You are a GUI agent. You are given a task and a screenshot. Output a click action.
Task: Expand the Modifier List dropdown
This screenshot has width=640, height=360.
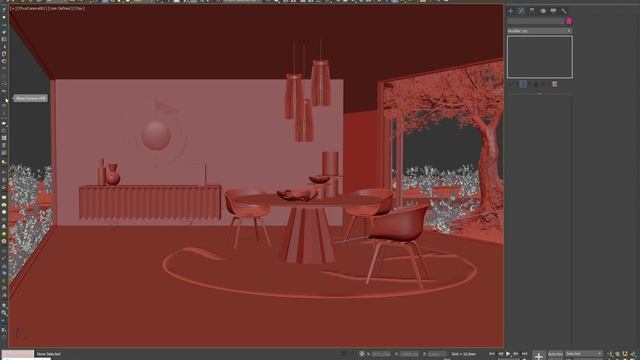pos(540,31)
